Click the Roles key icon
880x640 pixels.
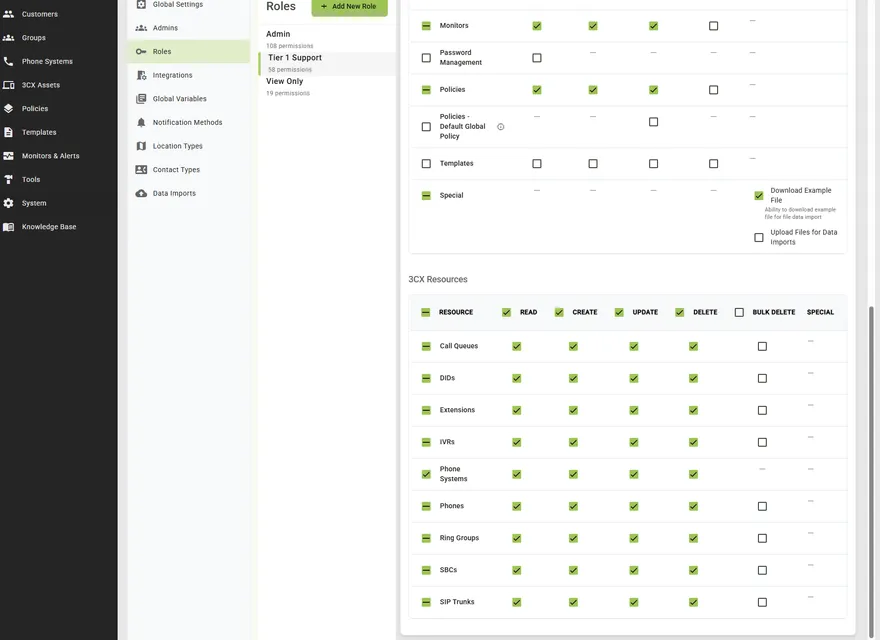[141, 51]
